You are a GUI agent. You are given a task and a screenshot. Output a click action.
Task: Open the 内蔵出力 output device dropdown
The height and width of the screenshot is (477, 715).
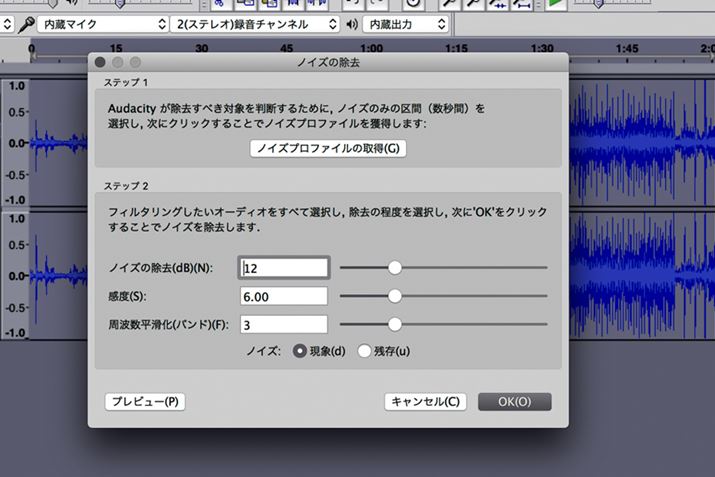(x=405, y=23)
